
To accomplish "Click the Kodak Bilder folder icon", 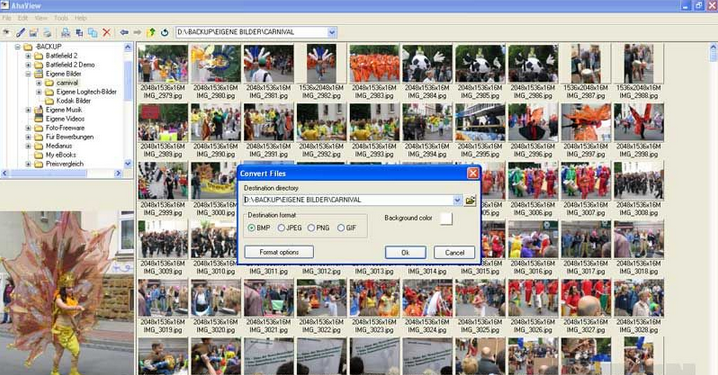I will (x=49, y=101).
